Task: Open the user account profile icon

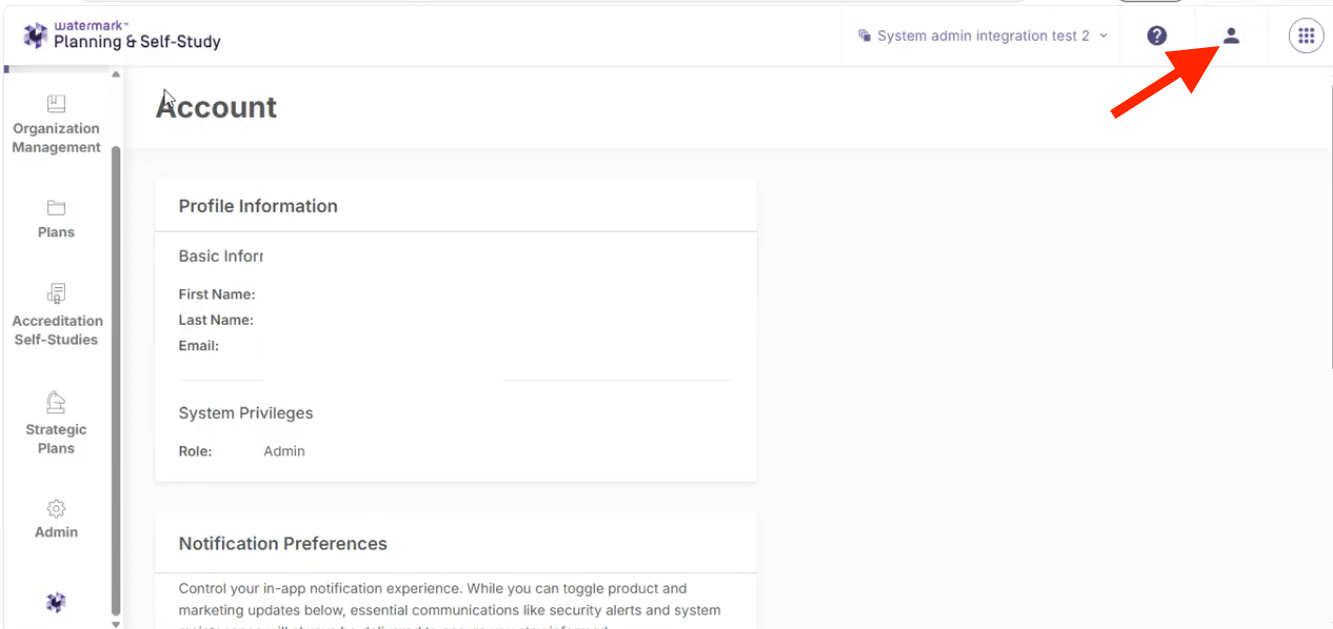Action: click(1231, 36)
